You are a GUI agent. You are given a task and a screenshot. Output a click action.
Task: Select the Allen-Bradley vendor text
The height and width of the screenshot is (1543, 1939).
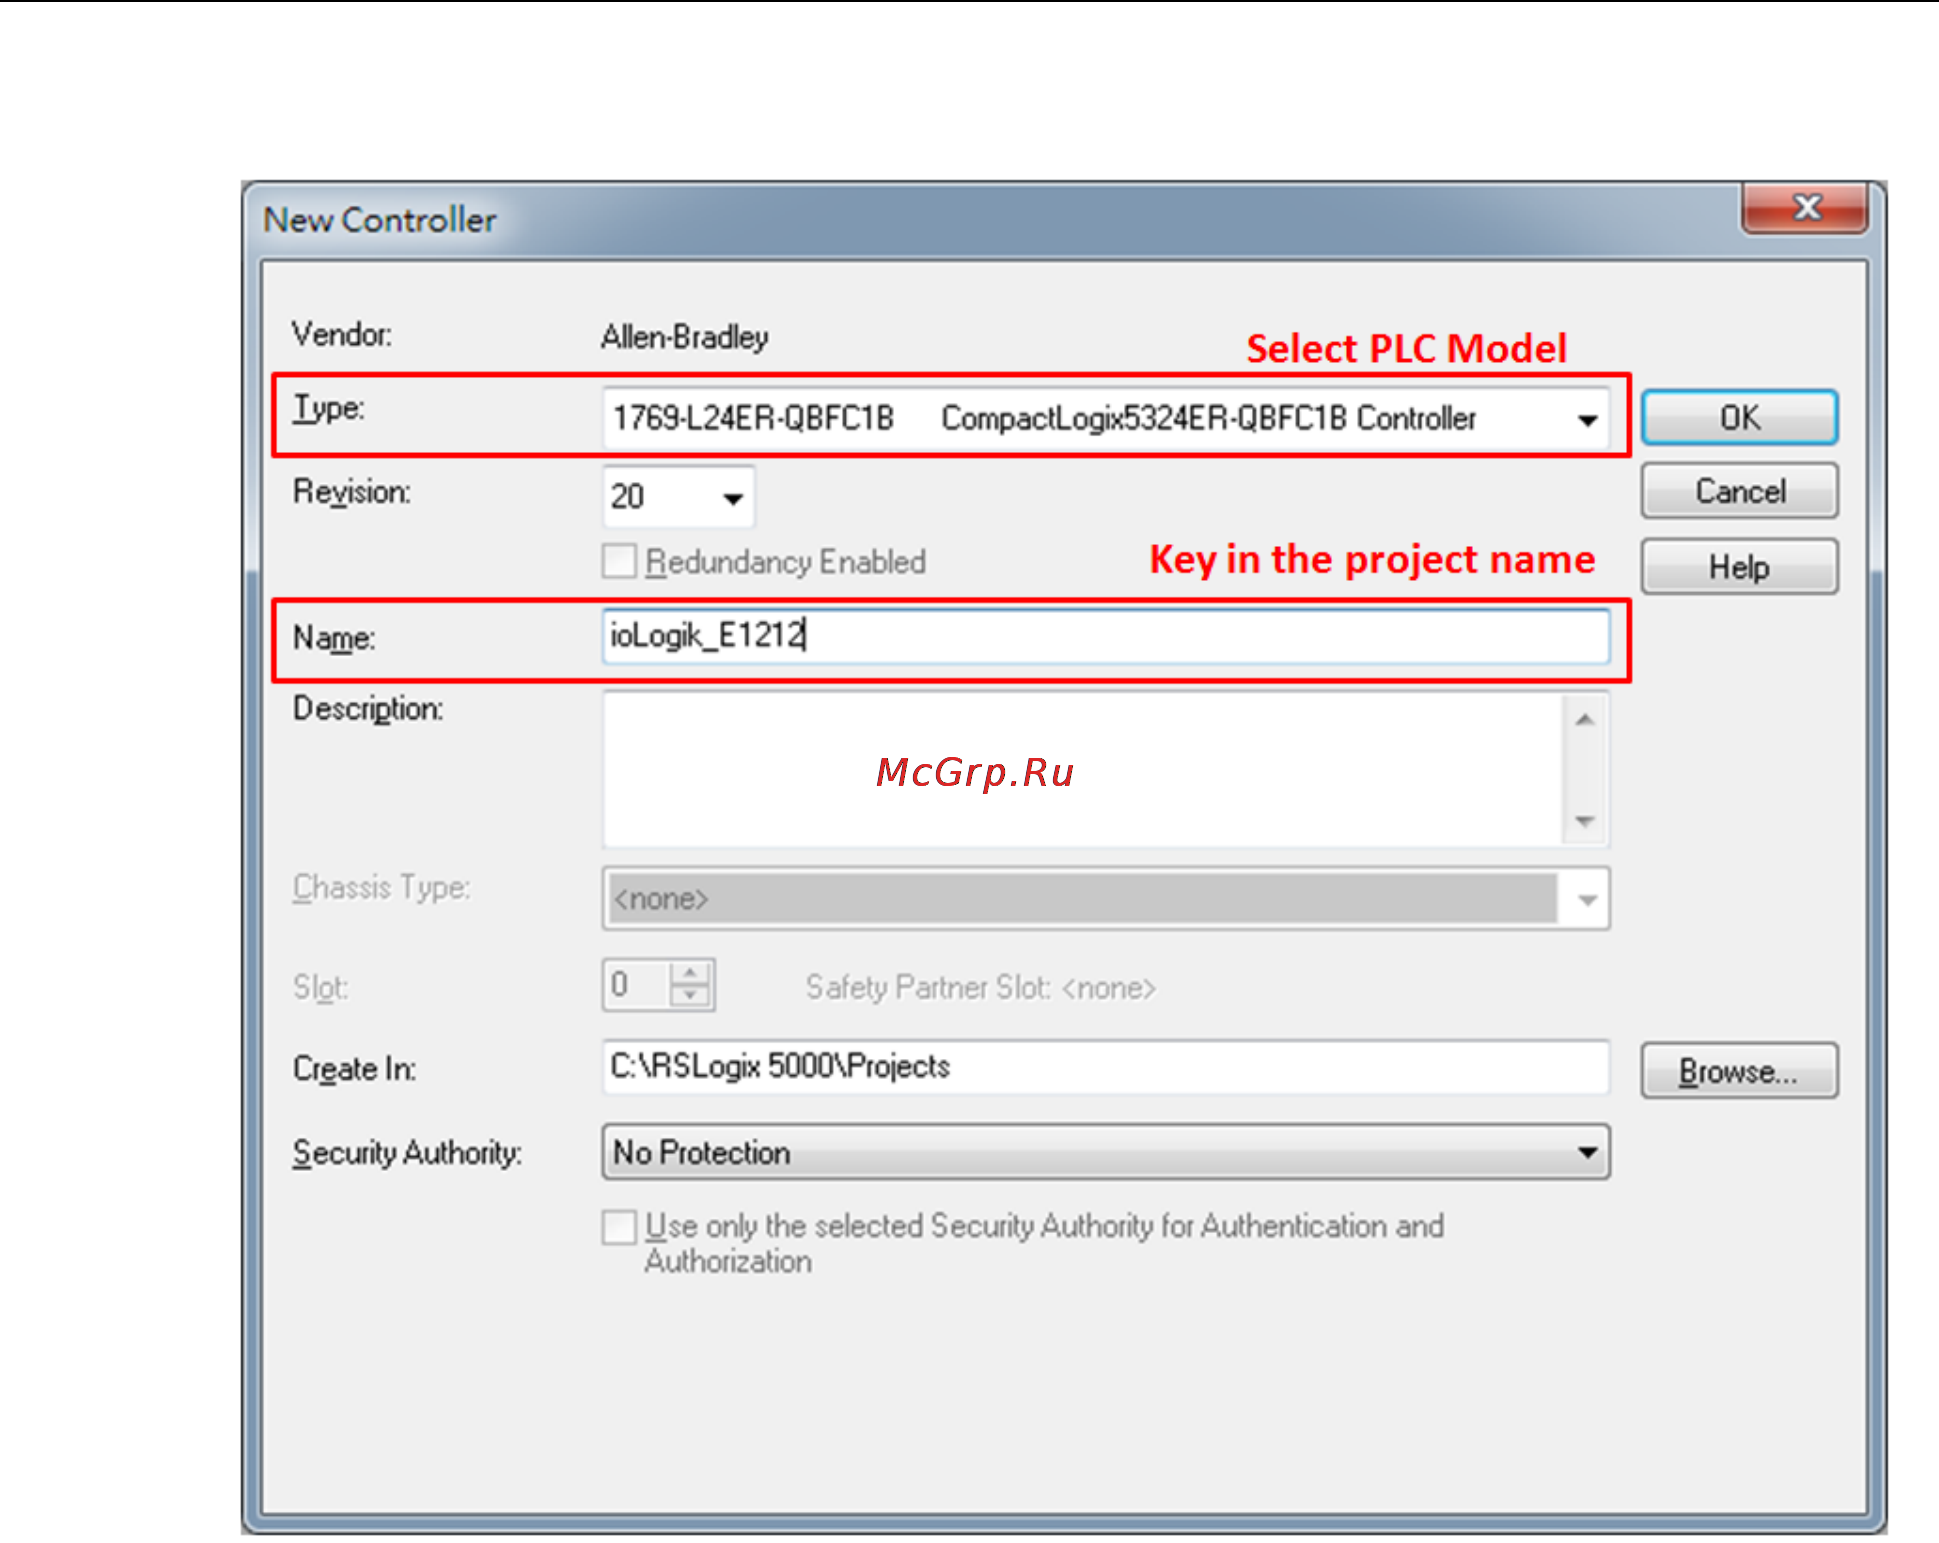point(685,337)
